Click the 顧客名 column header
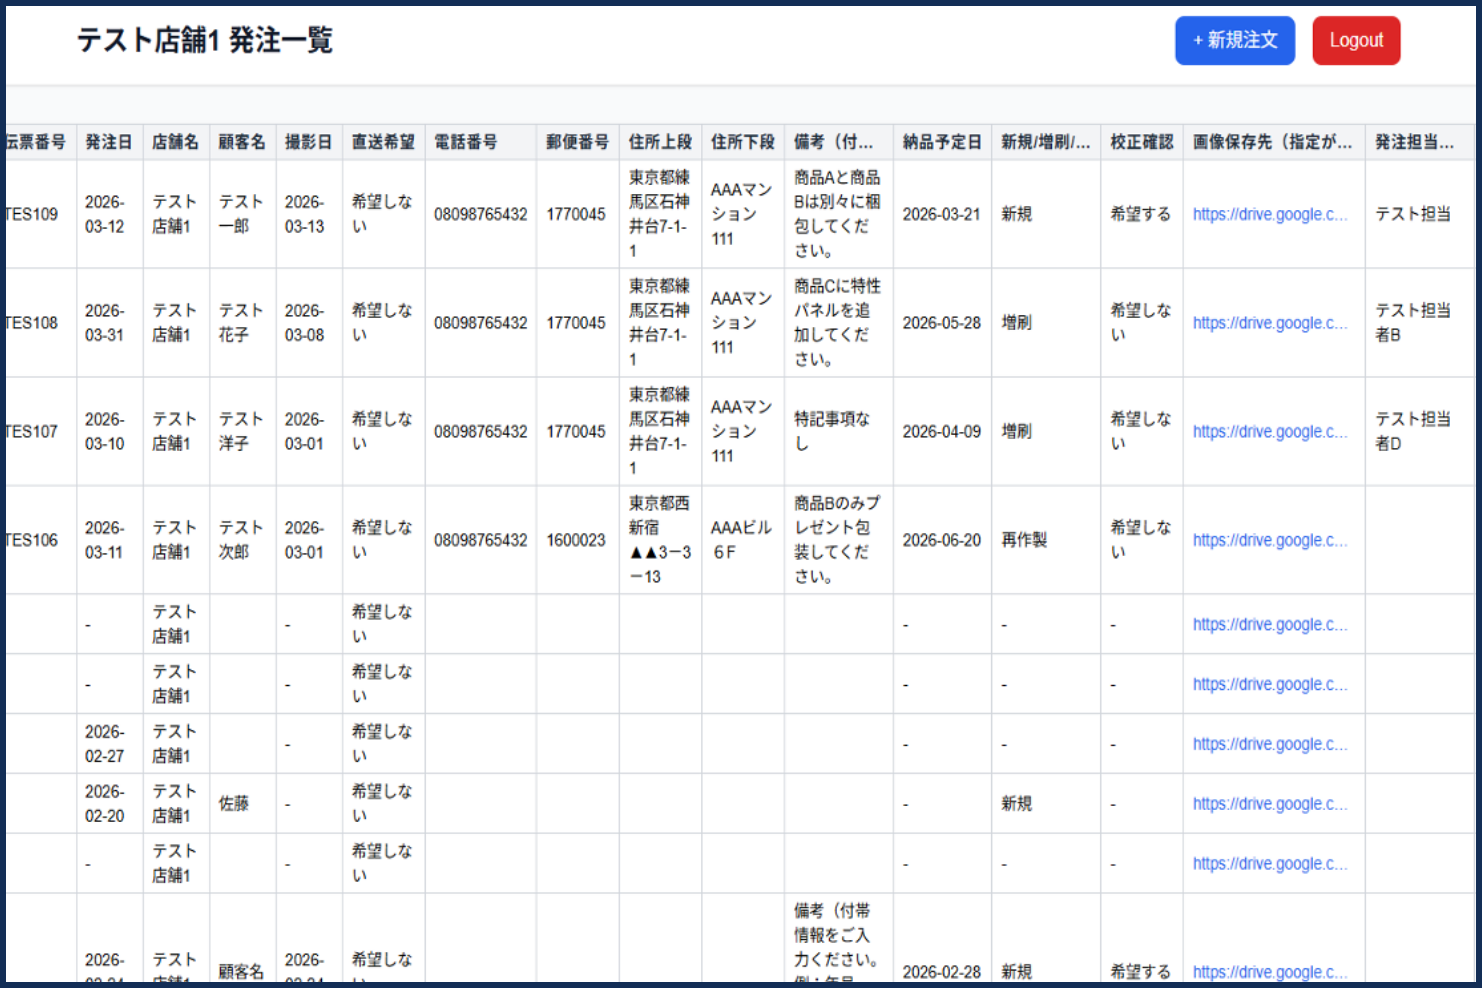The image size is (1482, 988). [x=242, y=142]
